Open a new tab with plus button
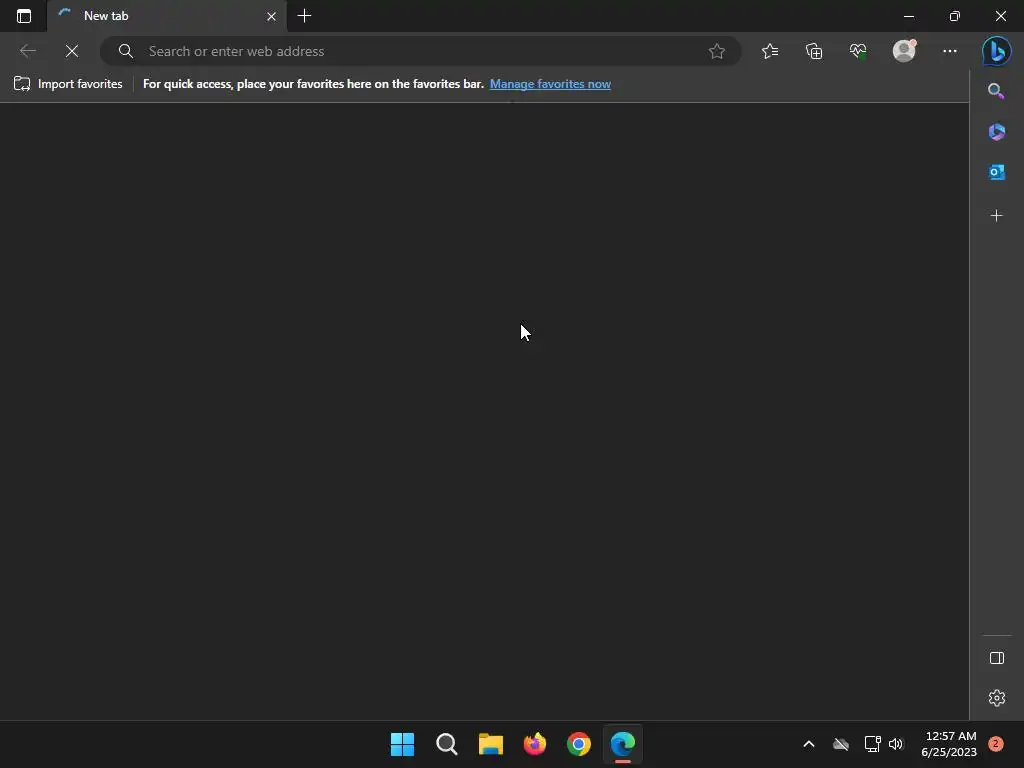 coord(304,16)
